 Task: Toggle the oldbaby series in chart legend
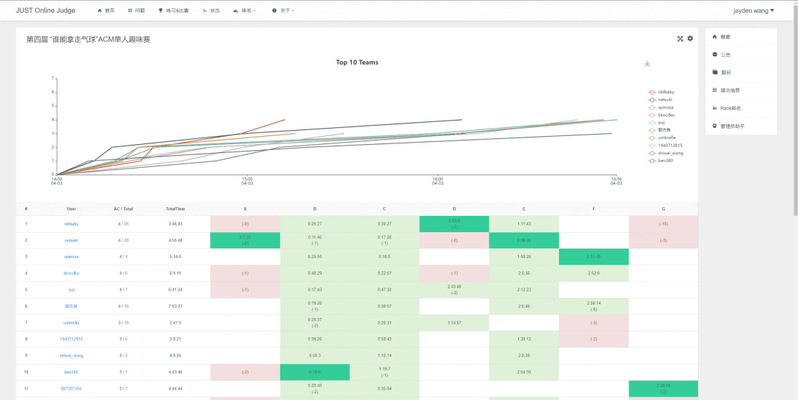[x=666, y=92]
